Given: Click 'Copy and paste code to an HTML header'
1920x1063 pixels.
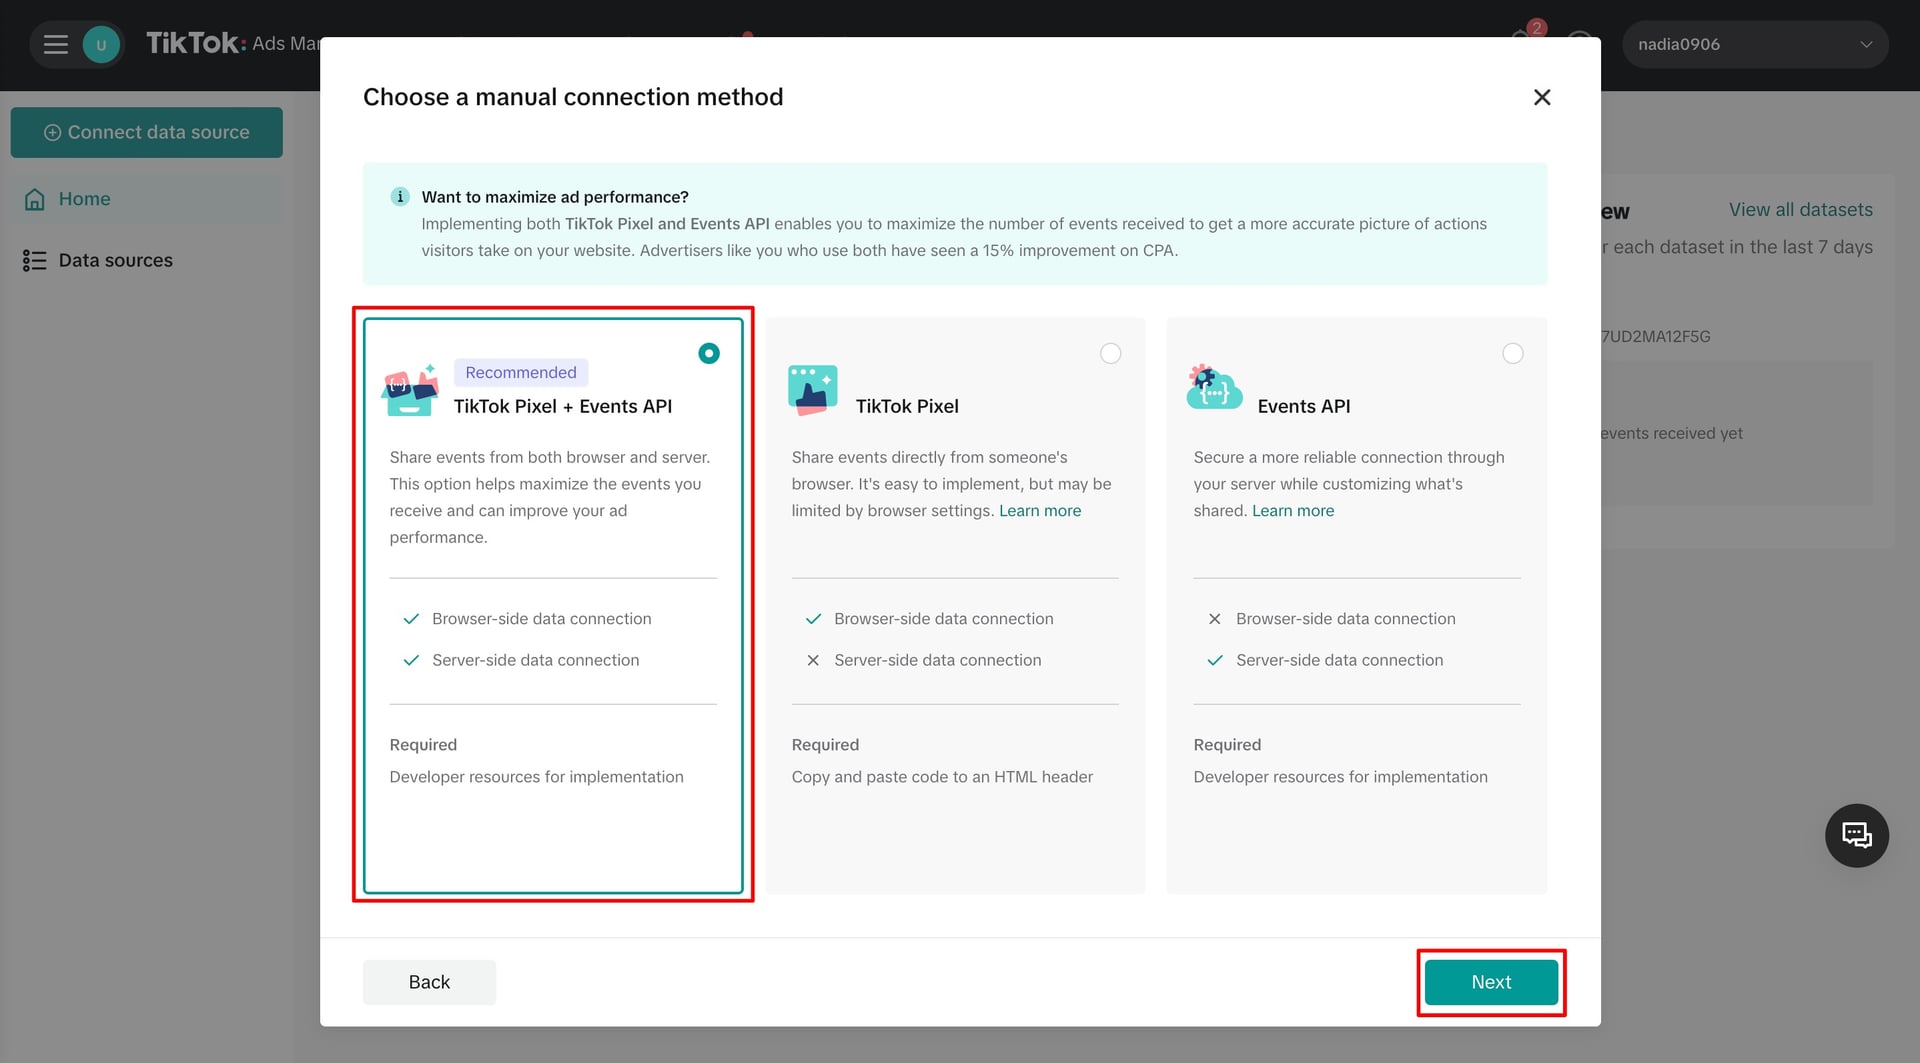Looking at the screenshot, I should pos(942,777).
